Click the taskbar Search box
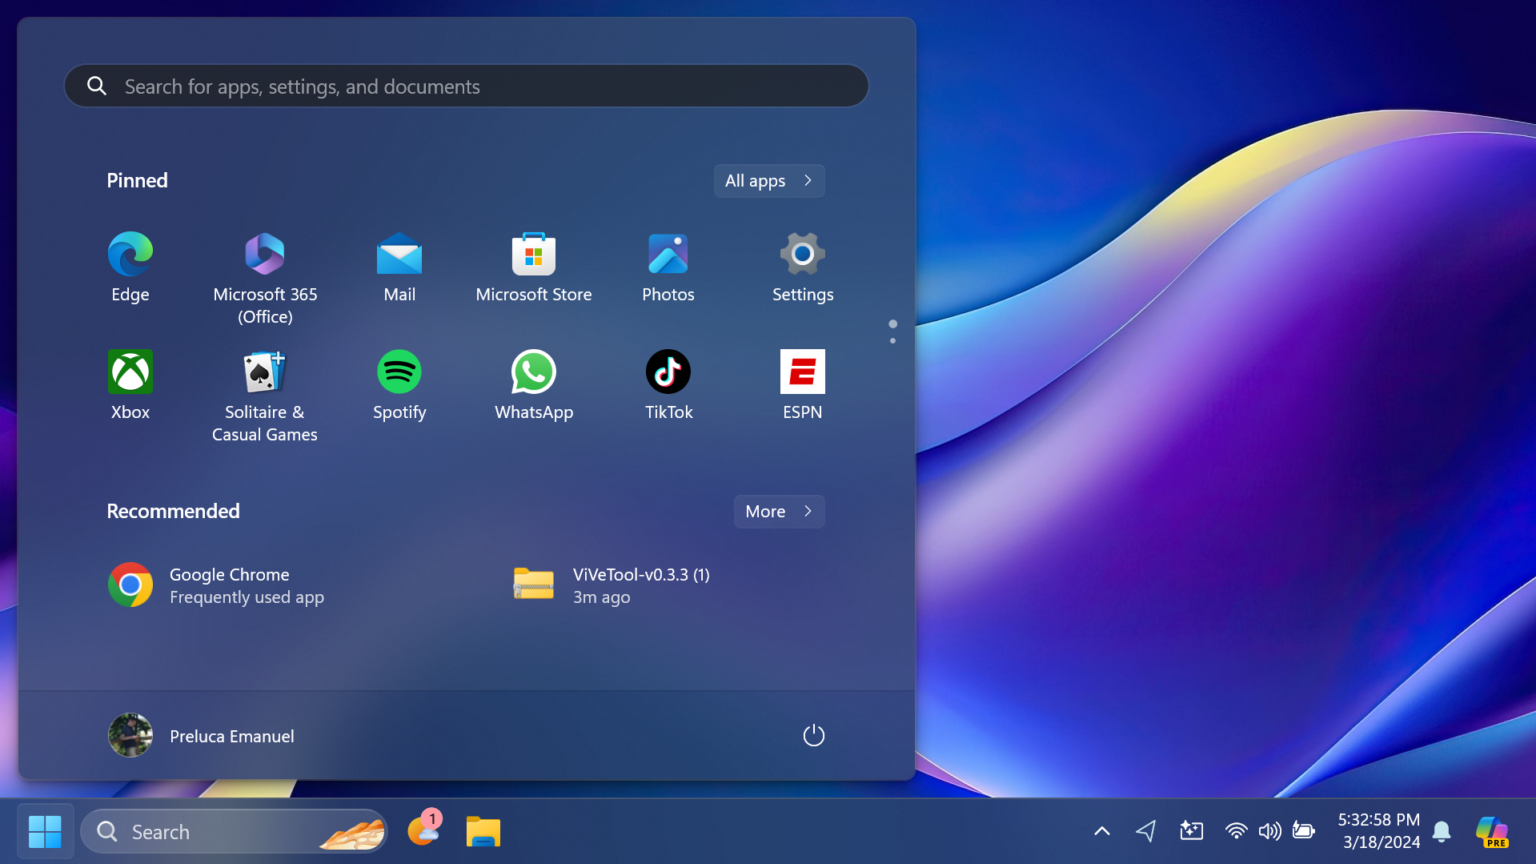 (x=234, y=831)
